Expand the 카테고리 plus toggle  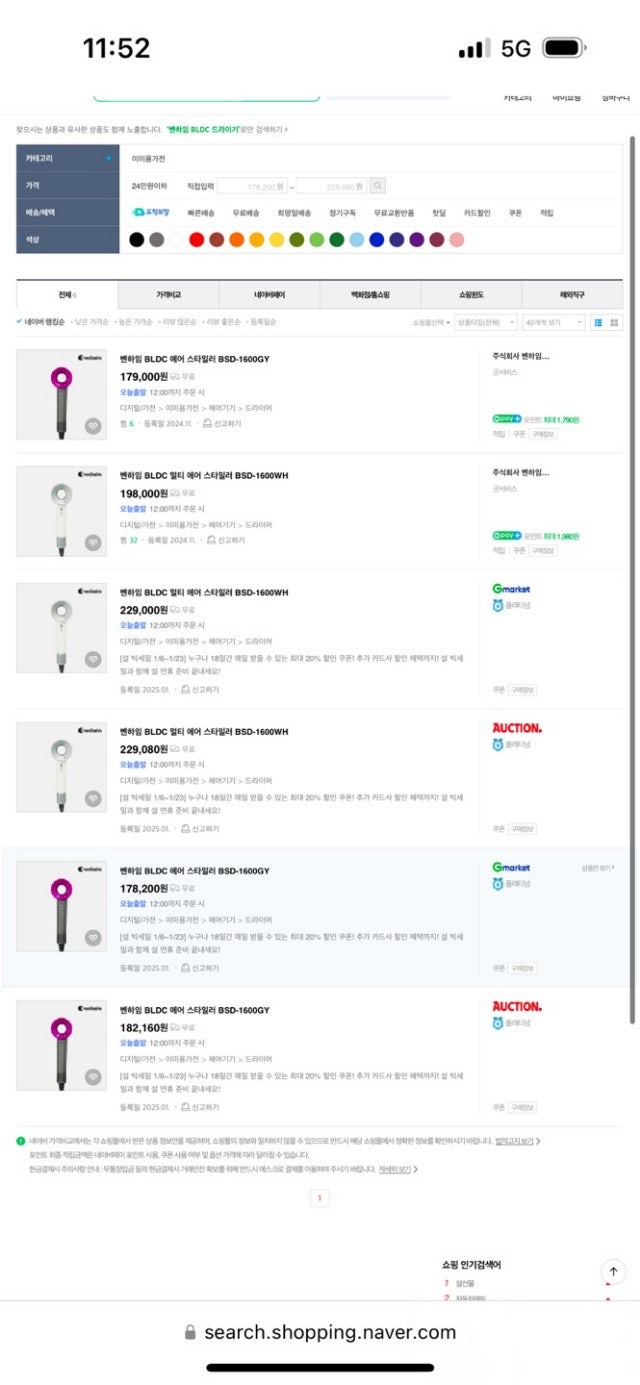pyautogui.click(x=108, y=158)
